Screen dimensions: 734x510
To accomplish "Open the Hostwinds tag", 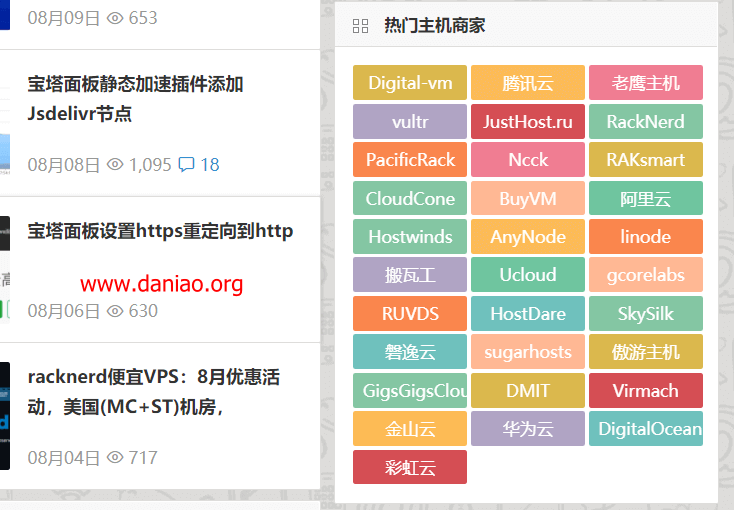I will (x=410, y=237).
